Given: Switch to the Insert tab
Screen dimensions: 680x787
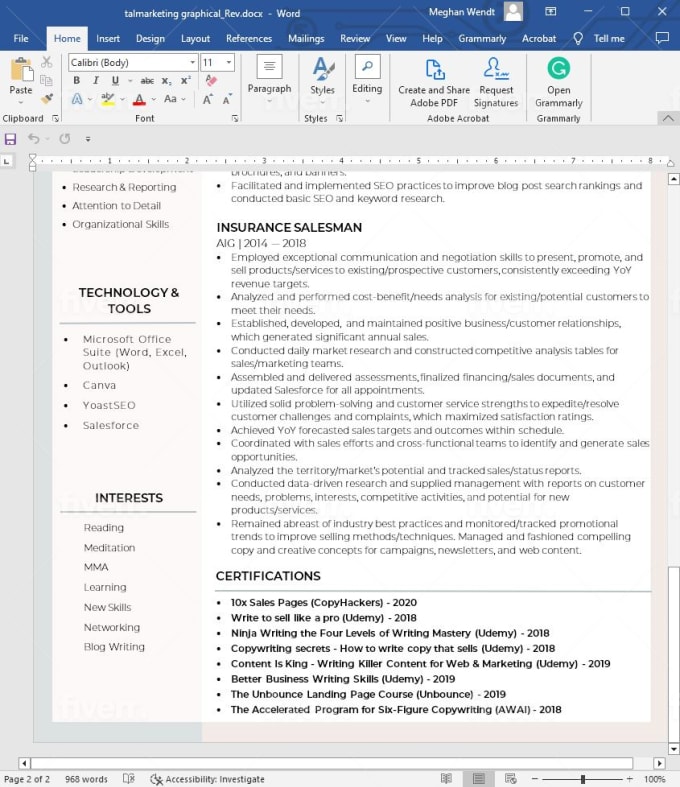Looking at the screenshot, I should tap(108, 39).
